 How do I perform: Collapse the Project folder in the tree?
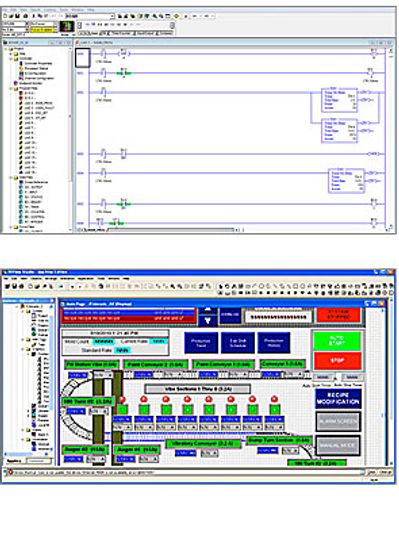pyautogui.click(x=6, y=49)
